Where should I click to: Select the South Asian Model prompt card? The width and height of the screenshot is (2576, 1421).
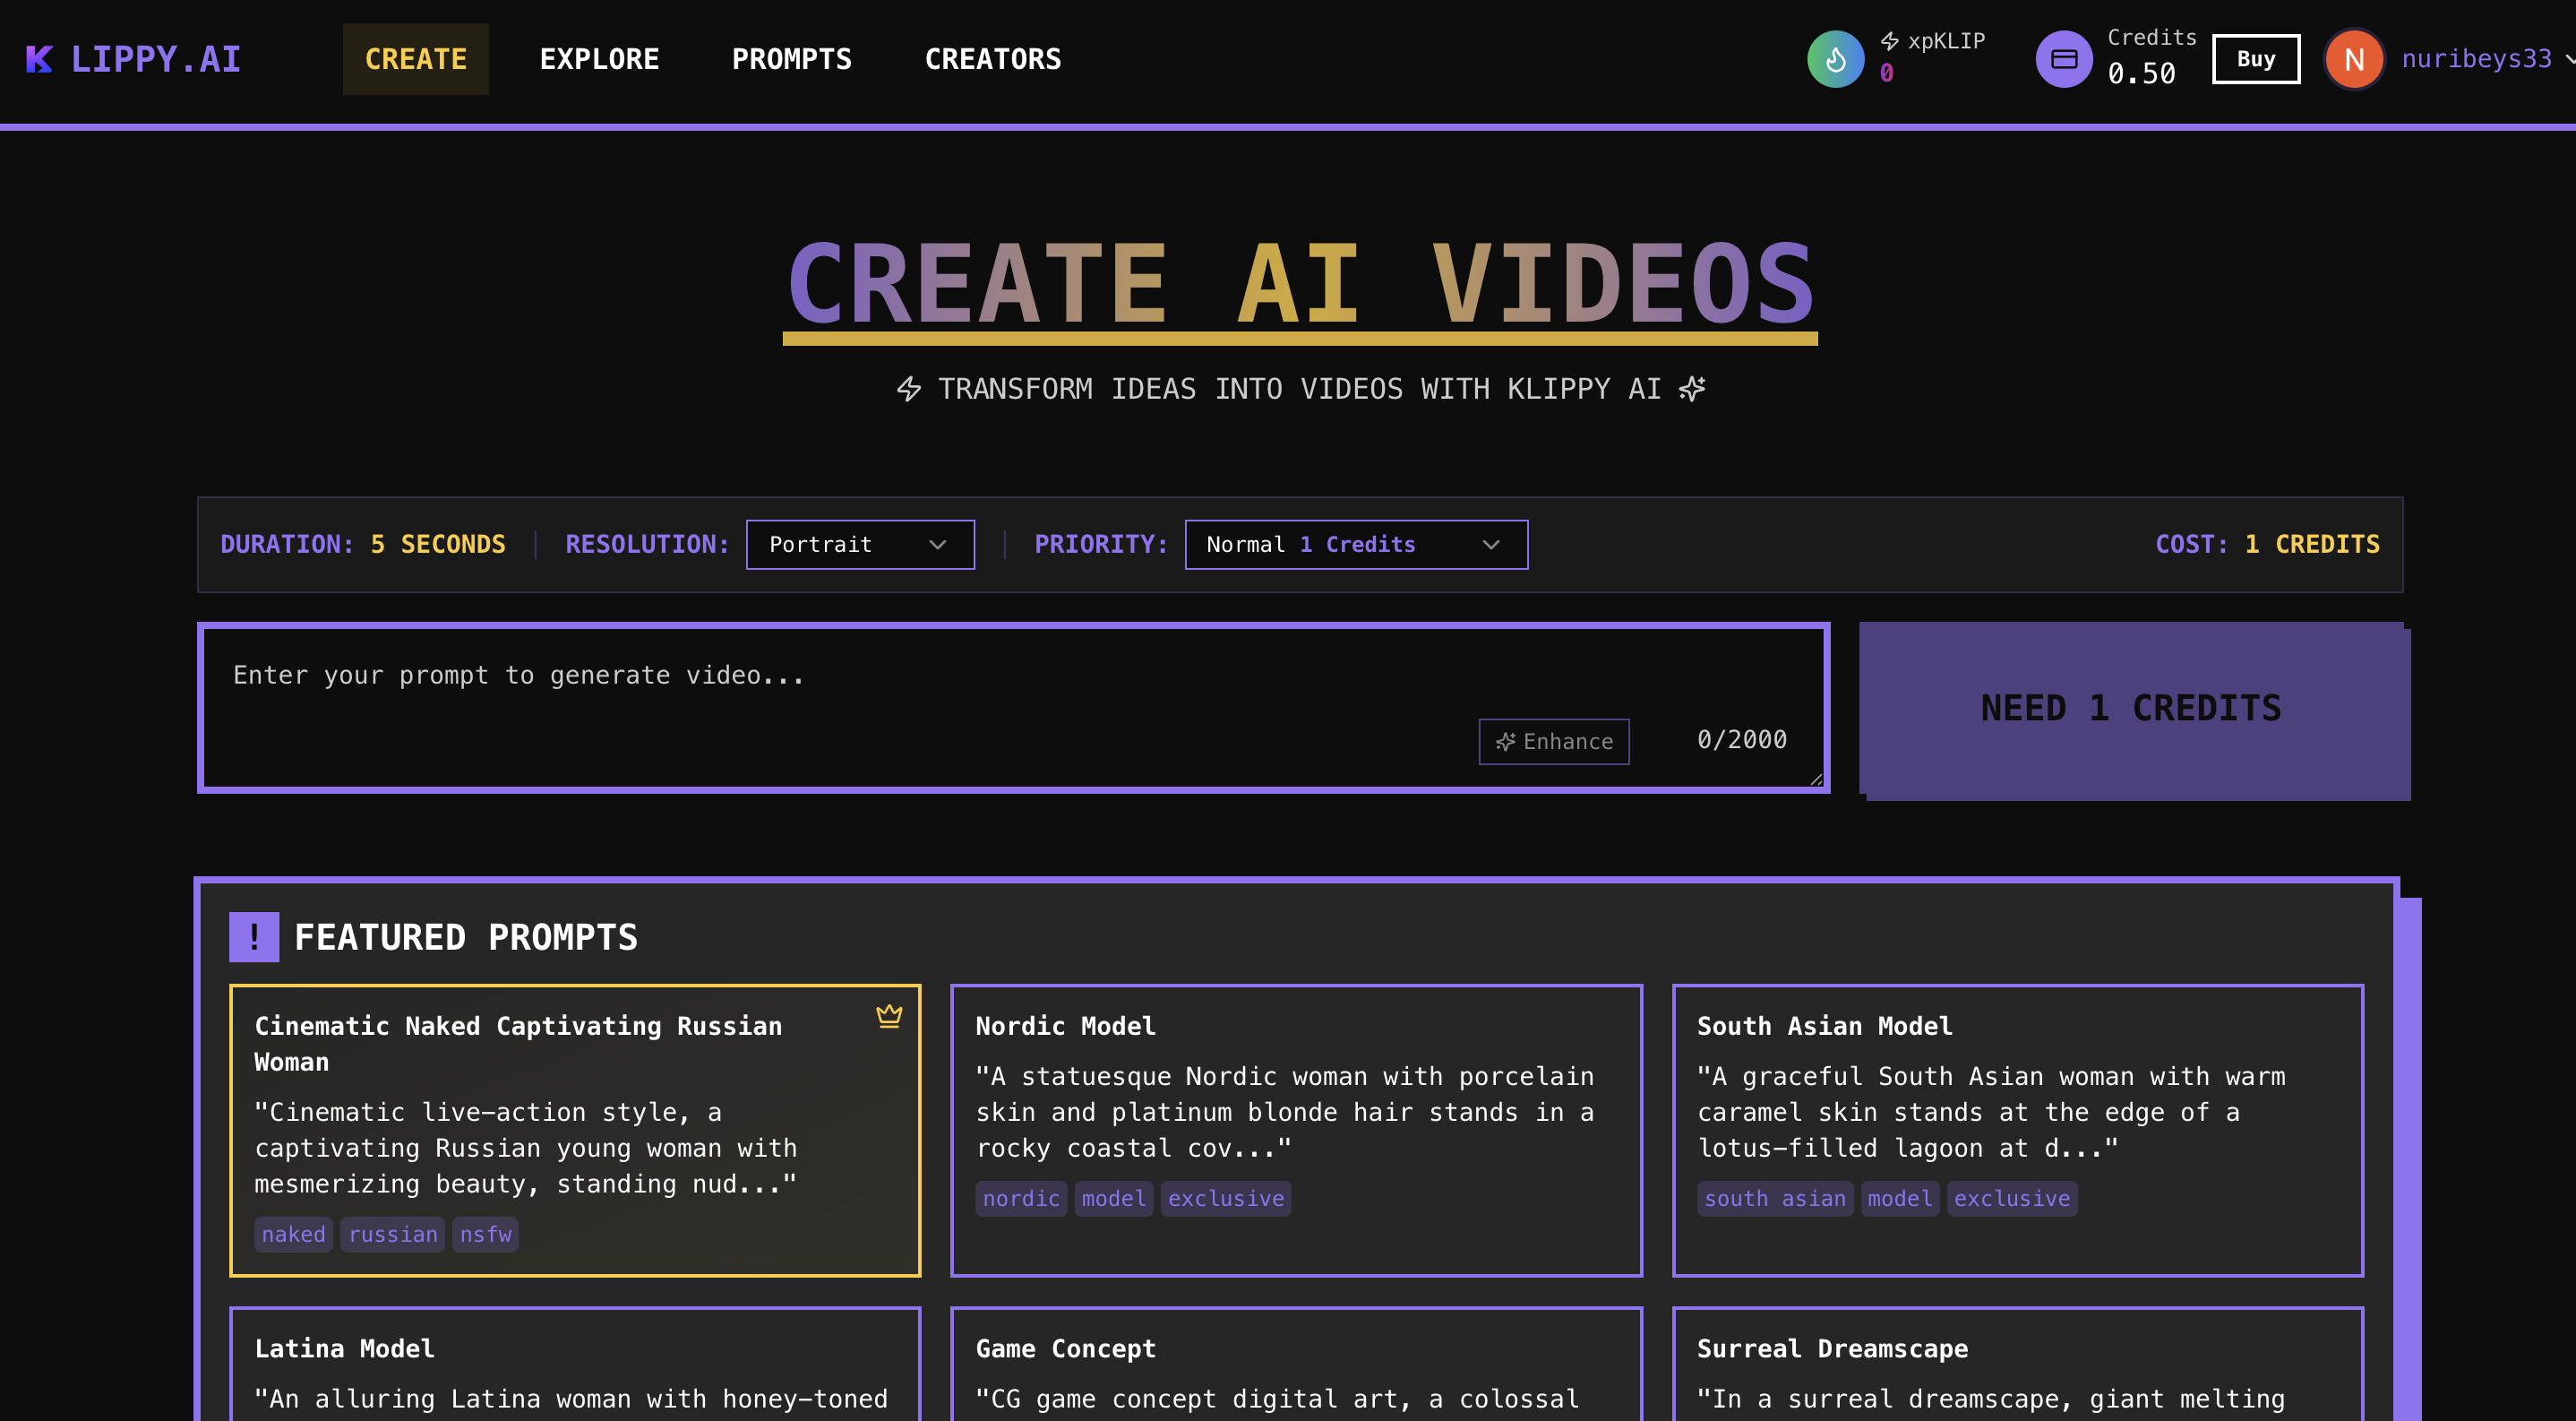pos(2017,1131)
